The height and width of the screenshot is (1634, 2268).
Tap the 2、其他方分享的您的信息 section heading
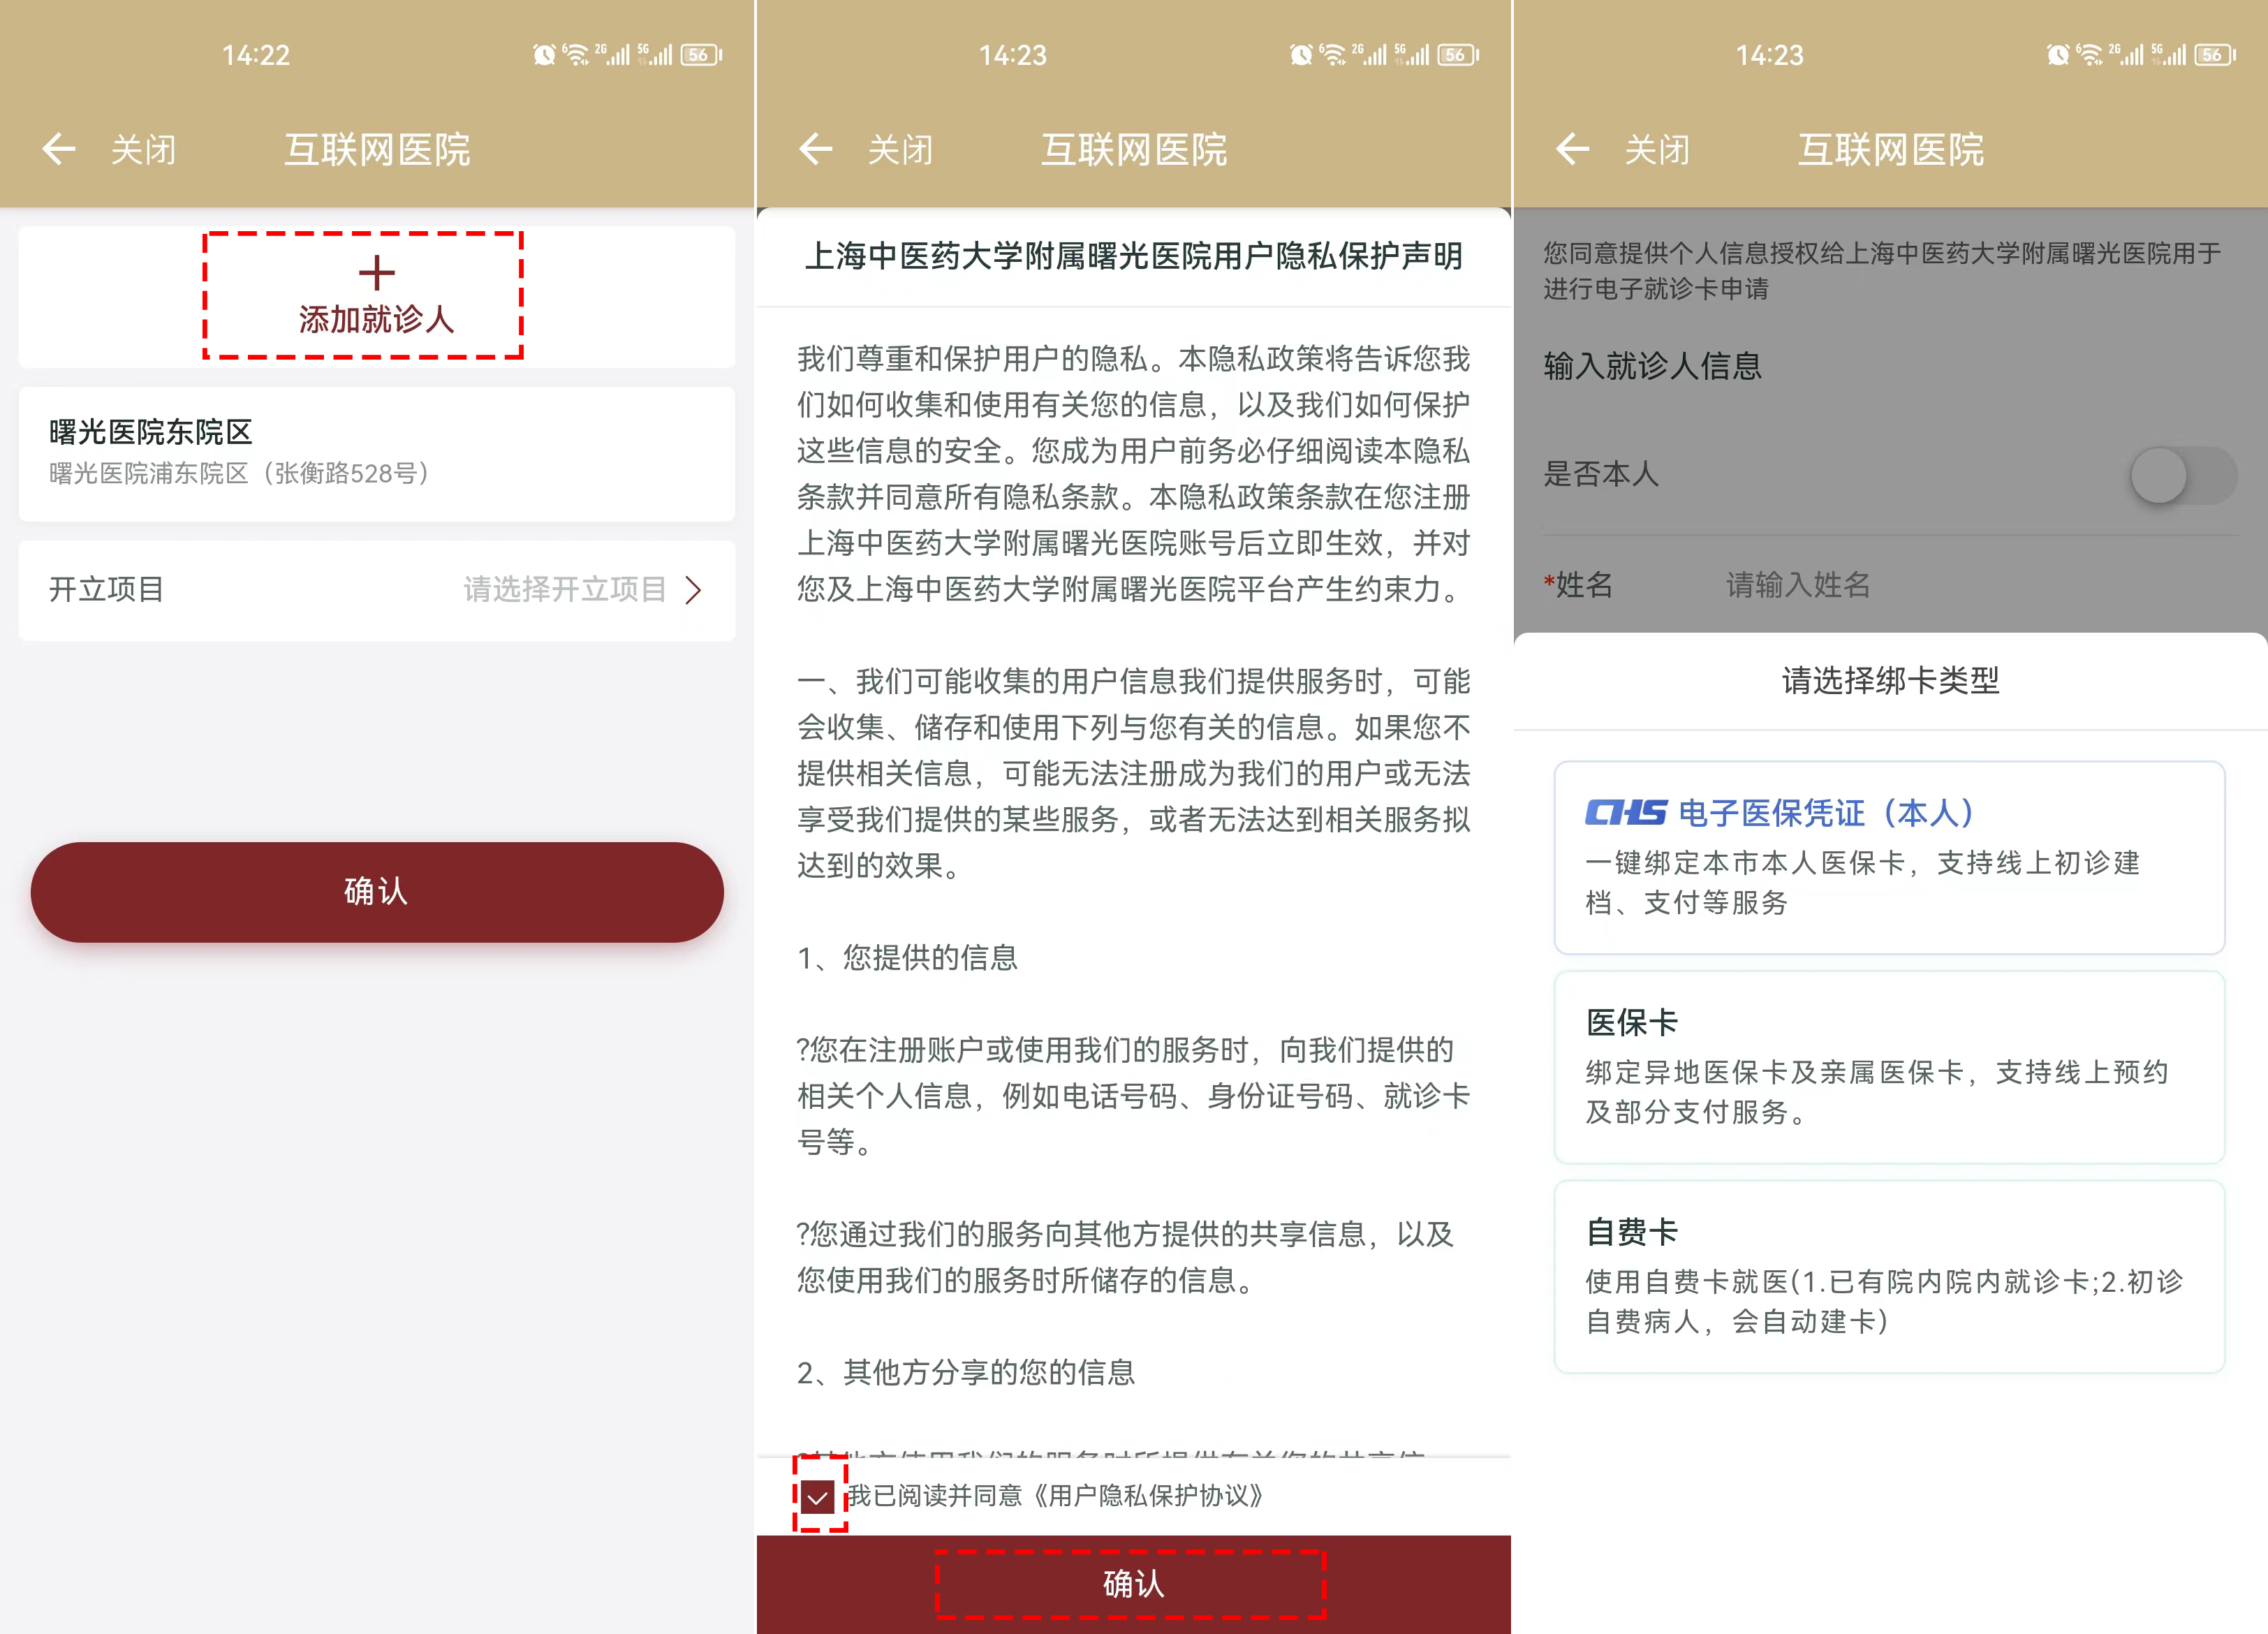pos(966,1372)
